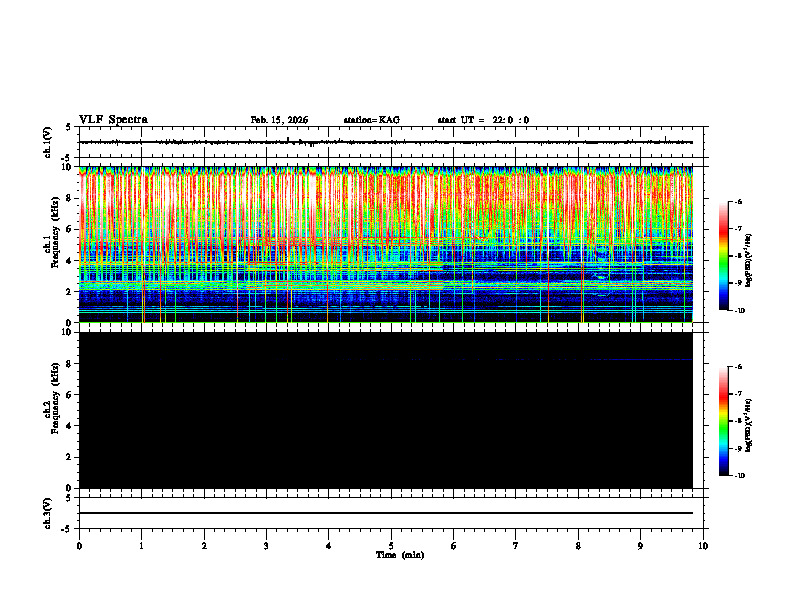792x612 pixels.
Task: Click the time axis tick label '8'
Action: (x=578, y=546)
